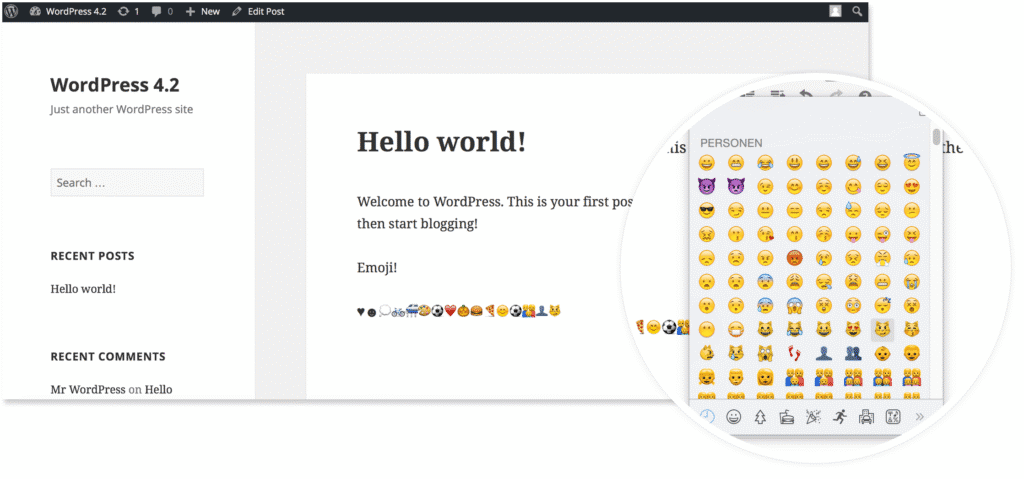Click the user avatar in admin bar
The width and height of the screenshot is (1024, 479).
coord(835,11)
